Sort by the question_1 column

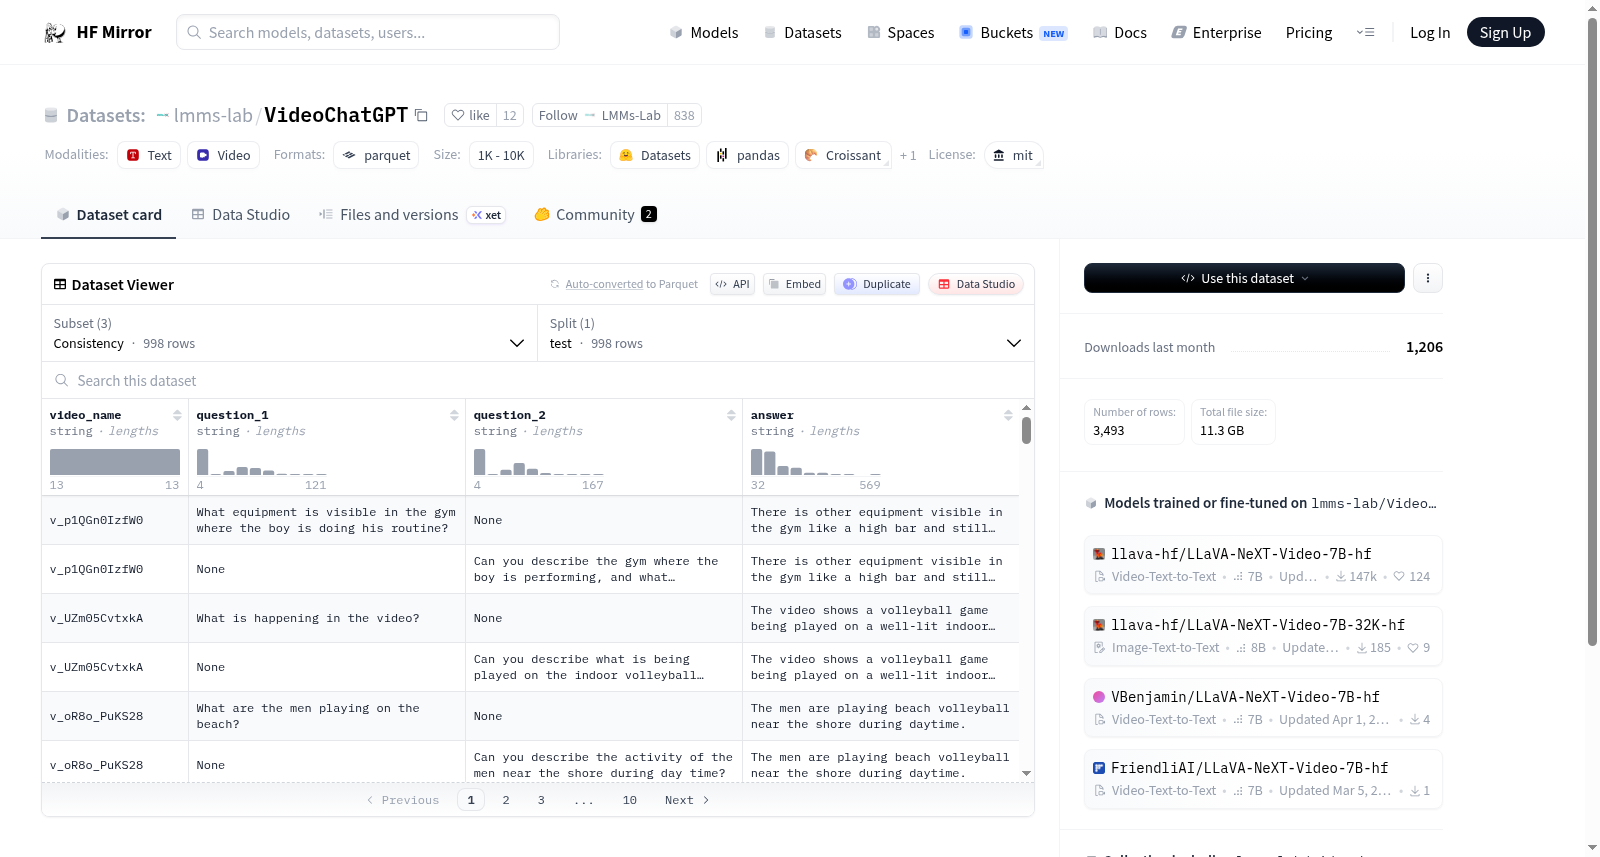[x=454, y=415]
